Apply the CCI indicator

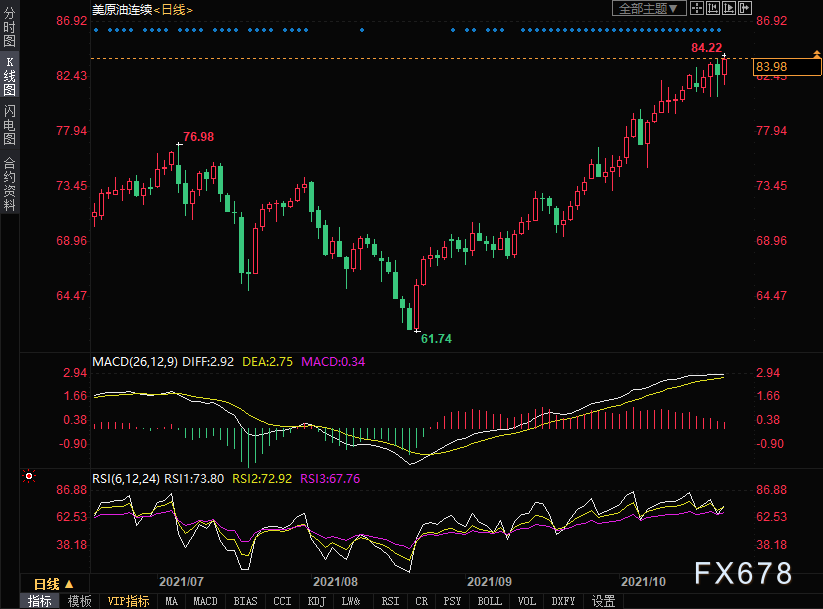click(282, 601)
